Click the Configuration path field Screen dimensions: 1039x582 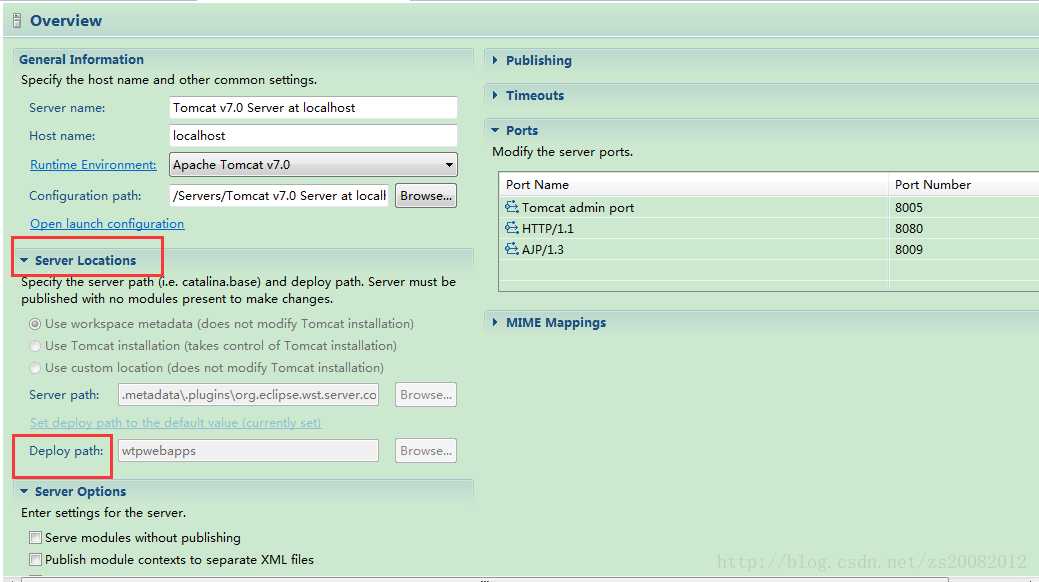click(x=279, y=196)
